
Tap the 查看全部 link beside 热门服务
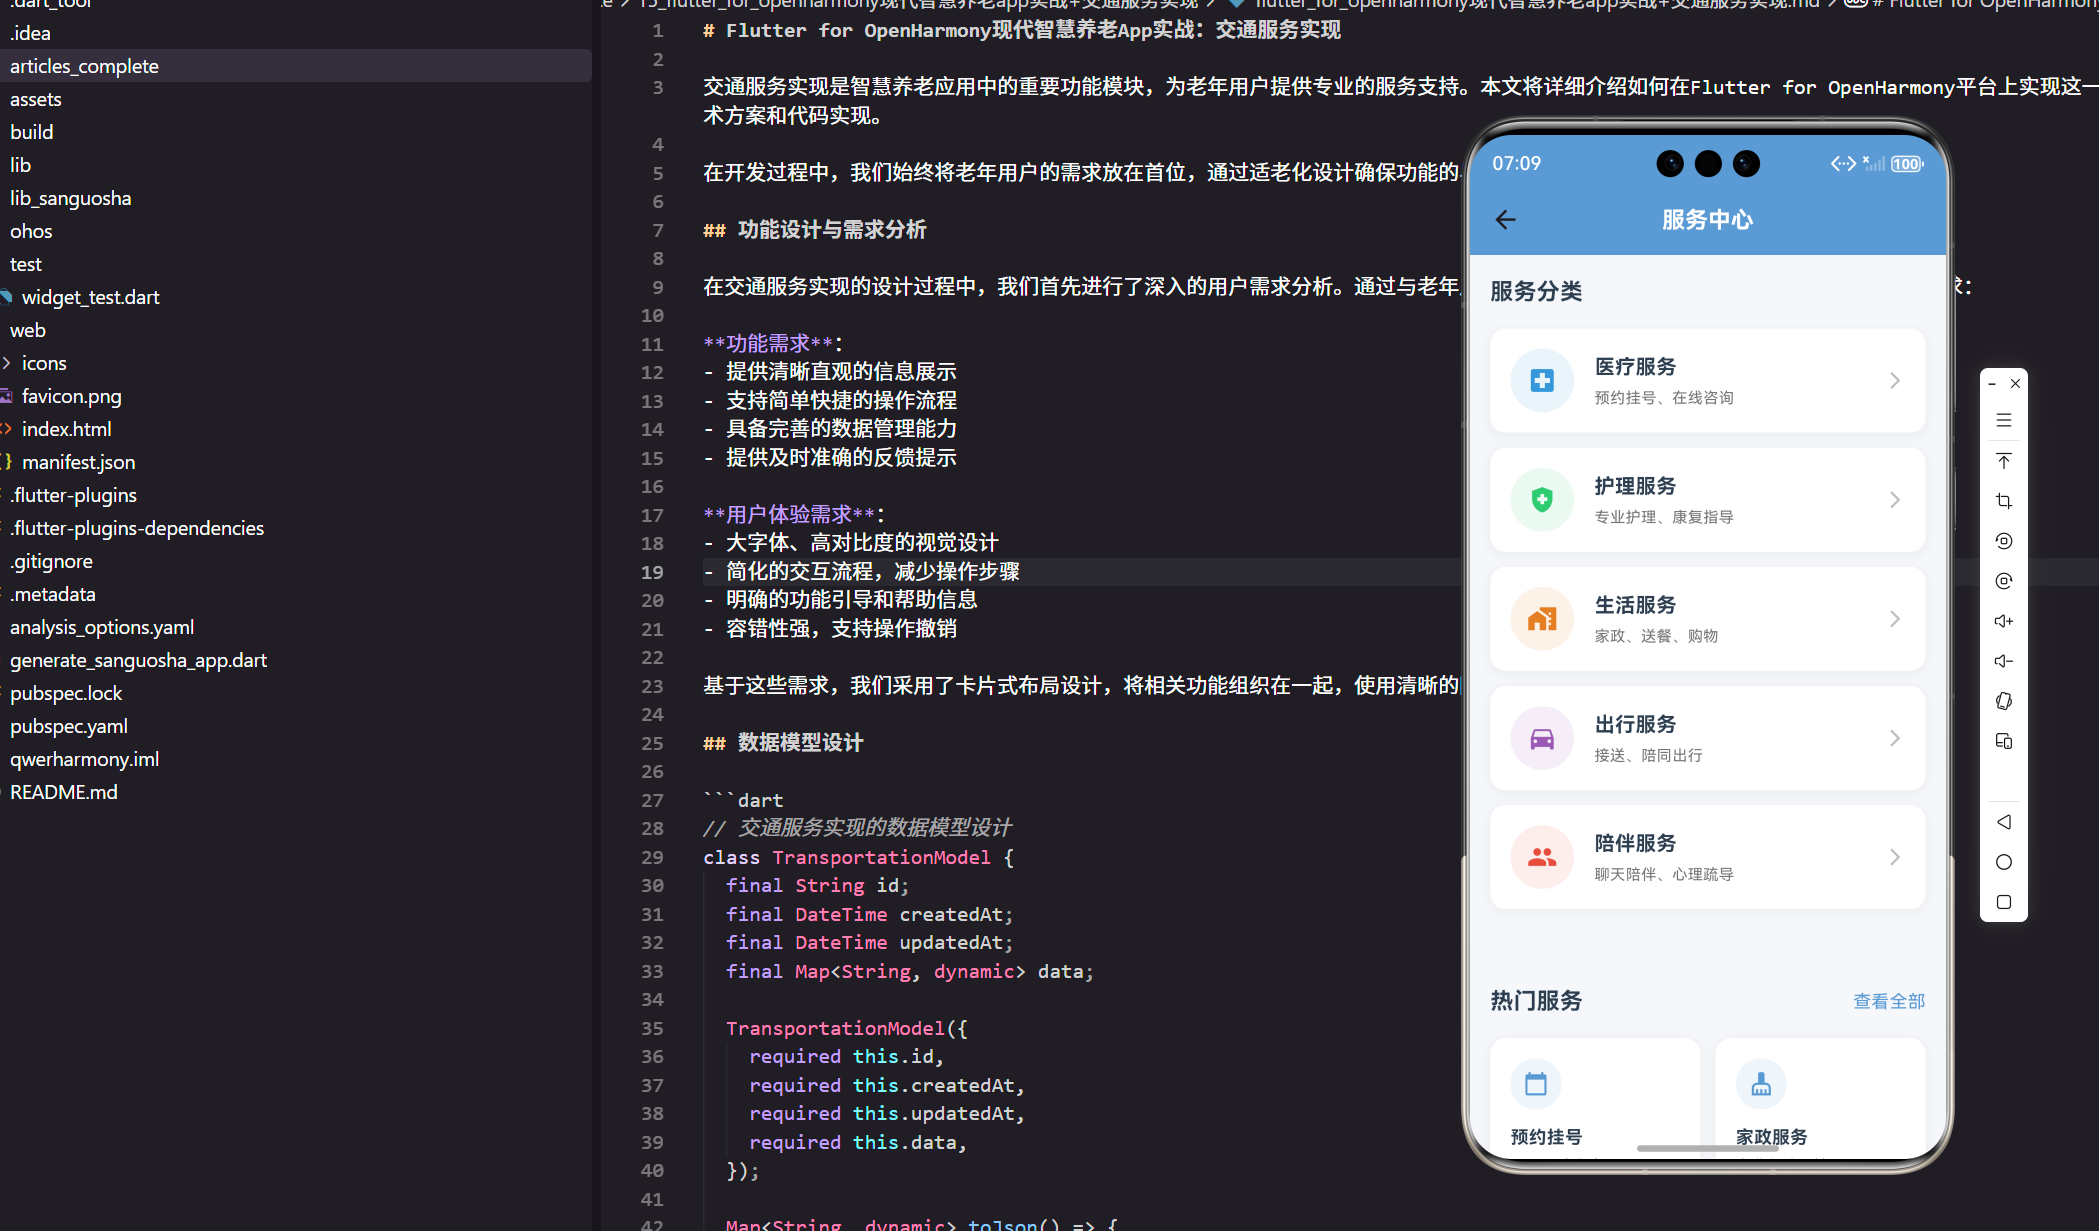pos(1889,1001)
